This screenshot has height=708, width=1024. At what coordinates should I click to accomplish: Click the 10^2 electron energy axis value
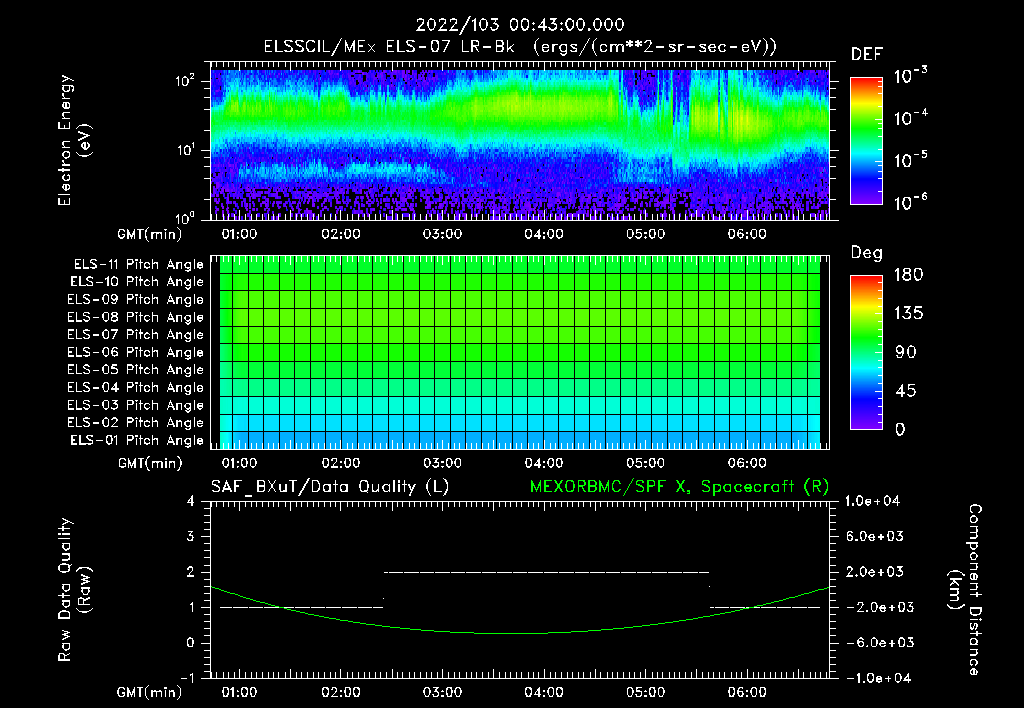pos(185,82)
